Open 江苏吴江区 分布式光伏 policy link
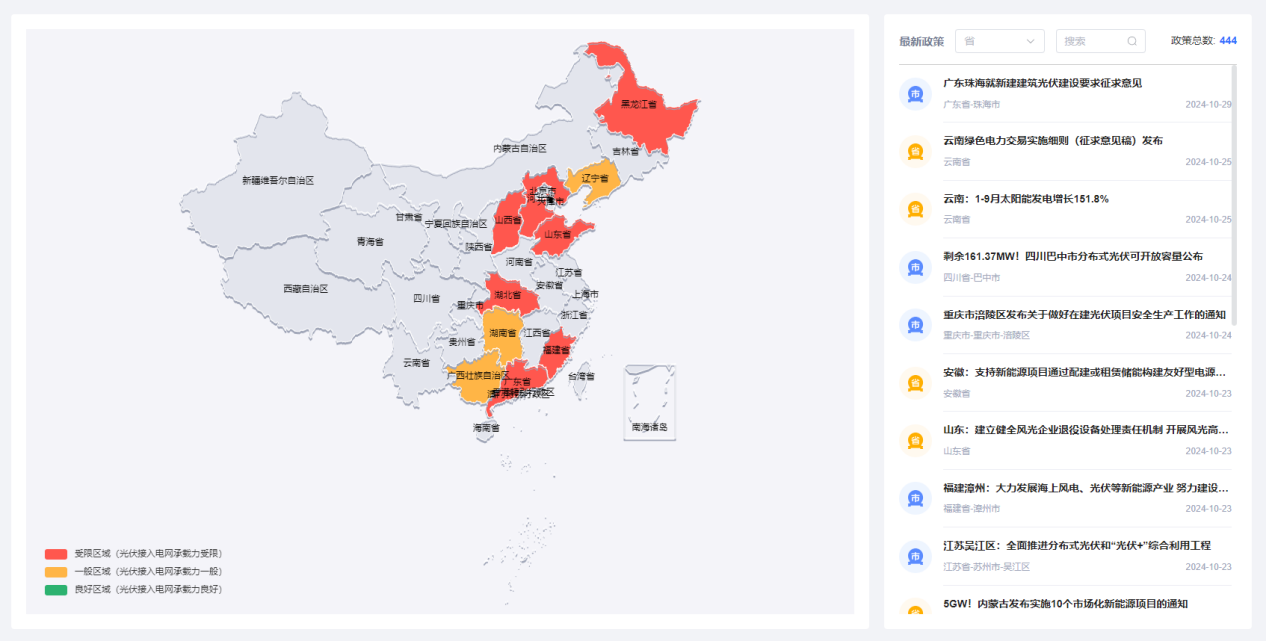 (x=1077, y=546)
